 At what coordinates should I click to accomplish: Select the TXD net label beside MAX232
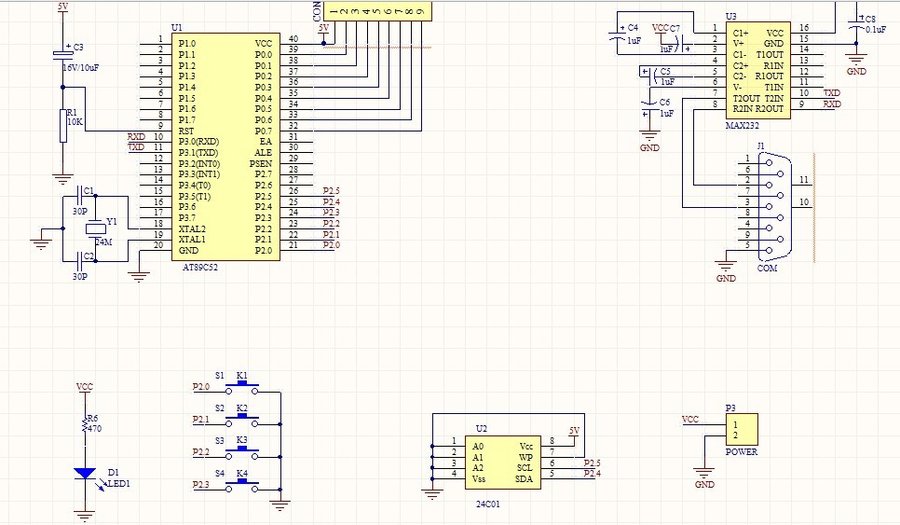coord(831,93)
